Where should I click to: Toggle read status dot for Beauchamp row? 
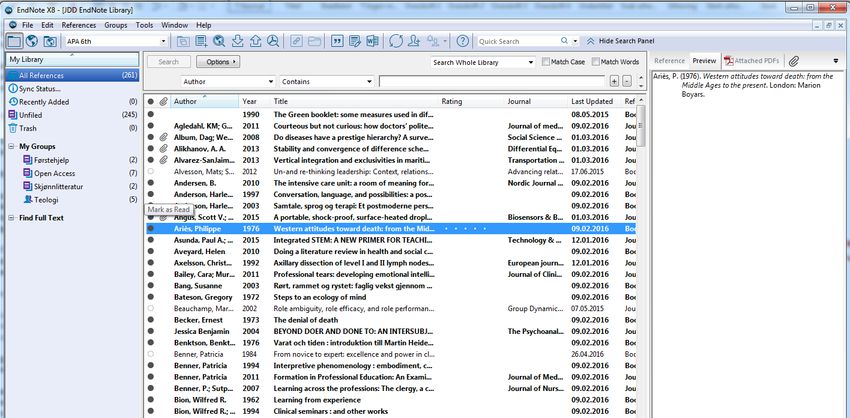151,308
